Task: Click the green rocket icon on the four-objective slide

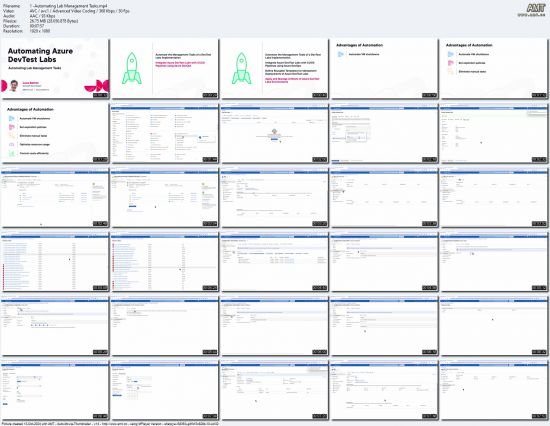Action: tap(241, 68)
